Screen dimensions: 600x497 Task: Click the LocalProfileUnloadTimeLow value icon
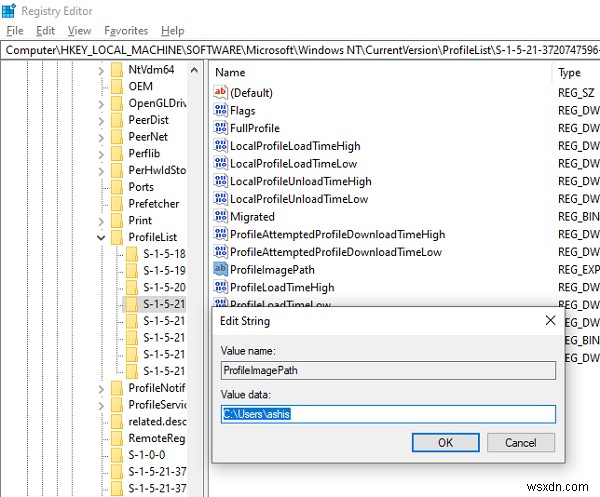tap(220, 199)
